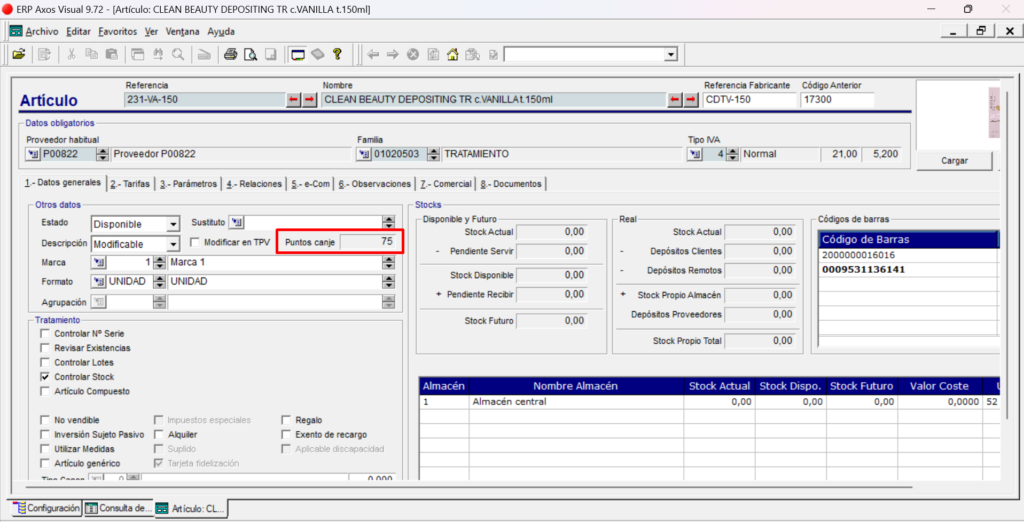
Task: Tick the Regalo checkbox
Action: pos(286,420)
